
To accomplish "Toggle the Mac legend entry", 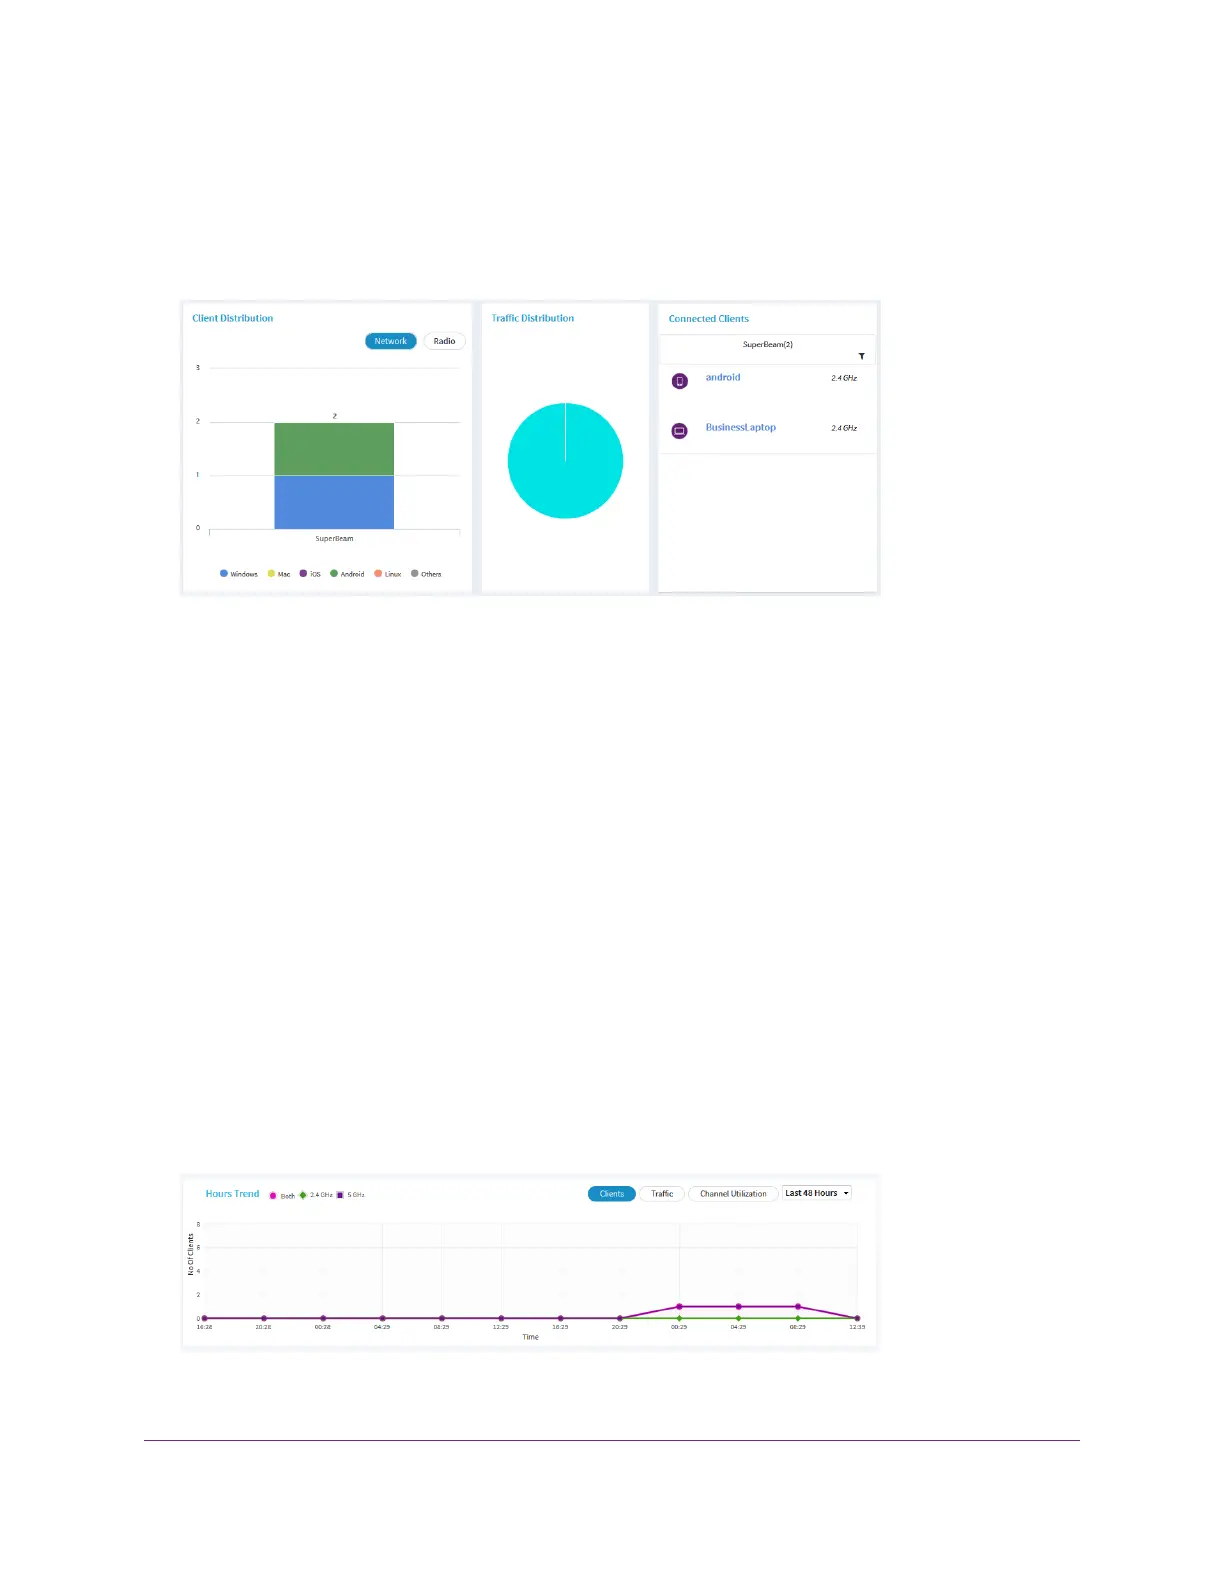I will pyautogui.click(x=279, y=574).
